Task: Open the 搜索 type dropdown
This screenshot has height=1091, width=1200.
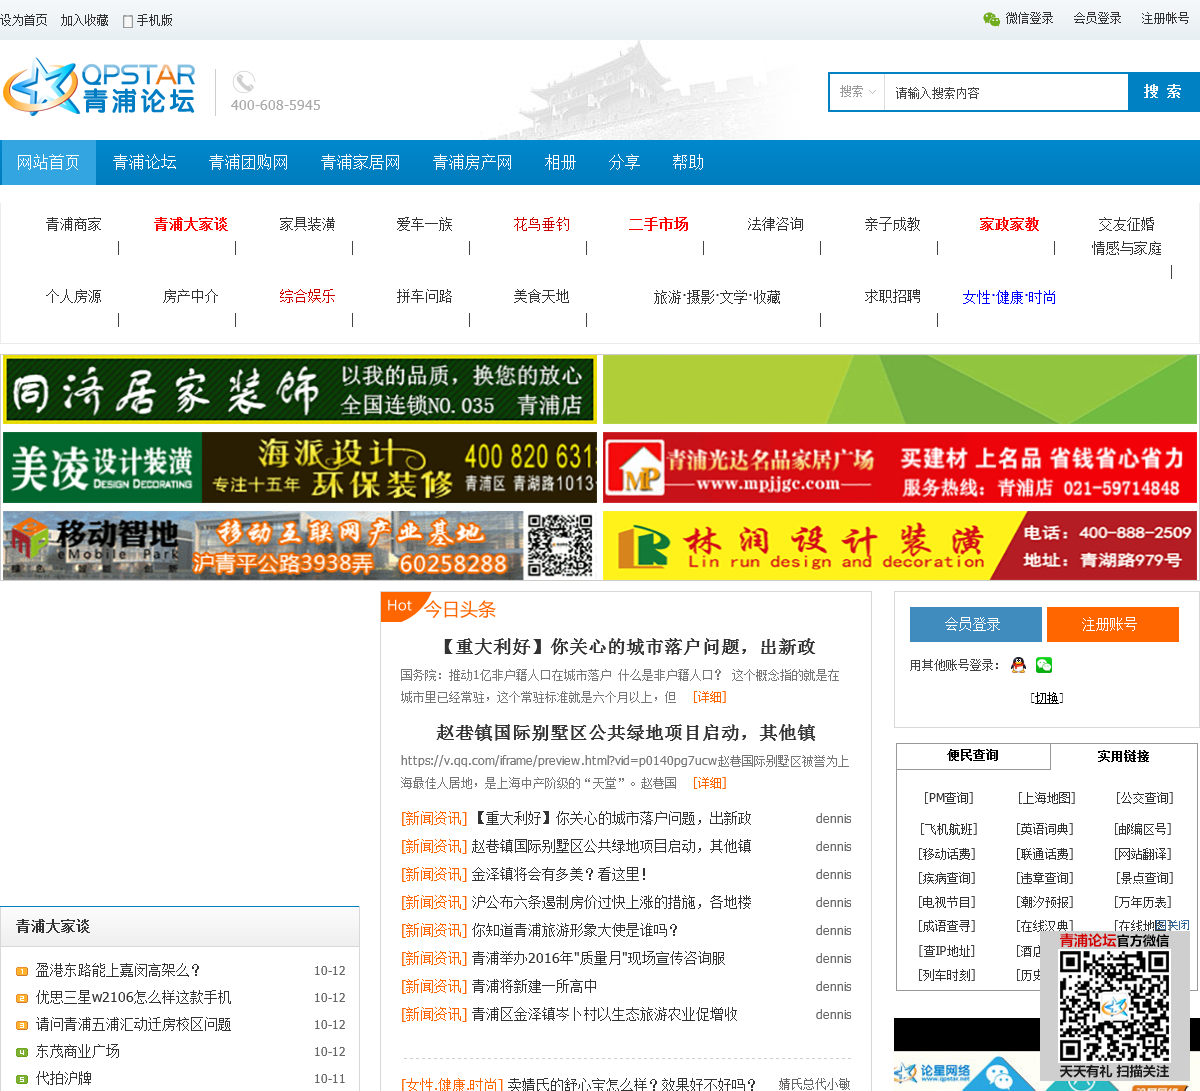Action: point(857,92)
